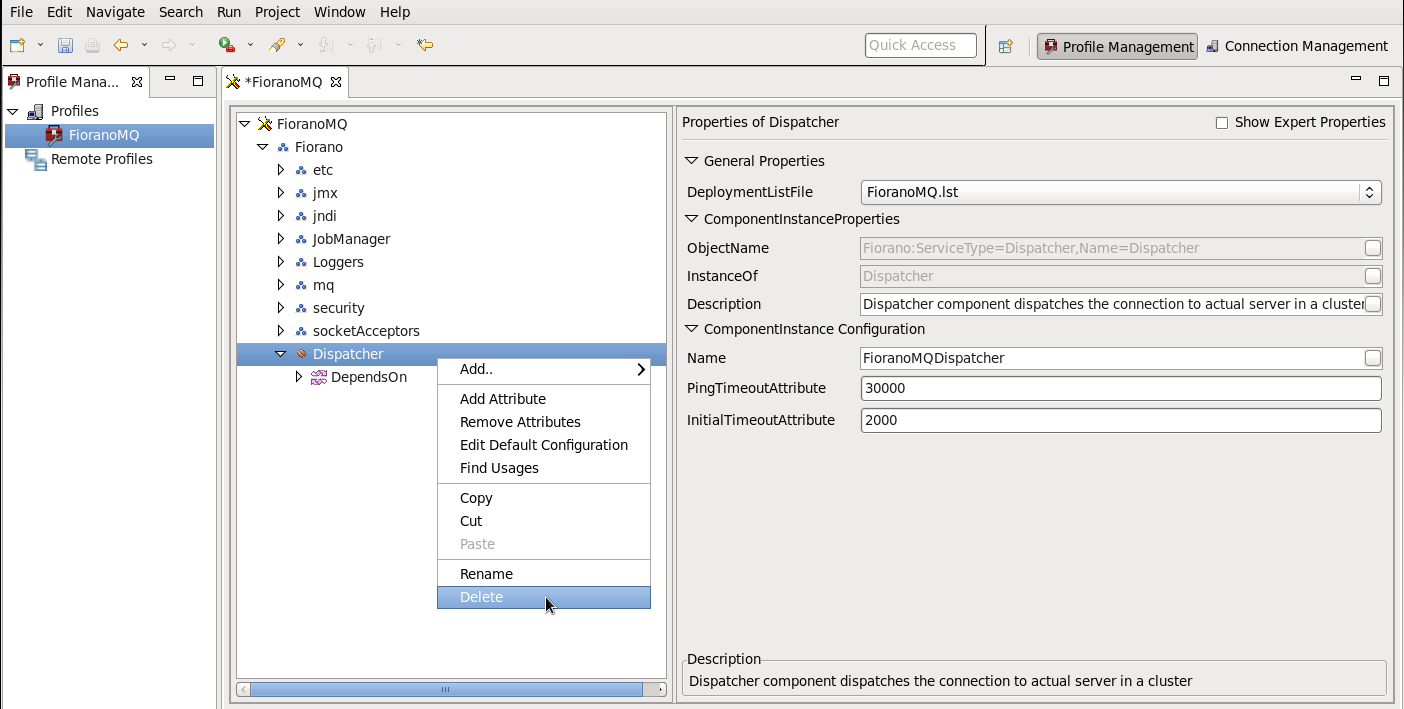Click the previous annotation up-arrow icon
The height and width of the screenshot is (709, 1404).
click(373, 45)
